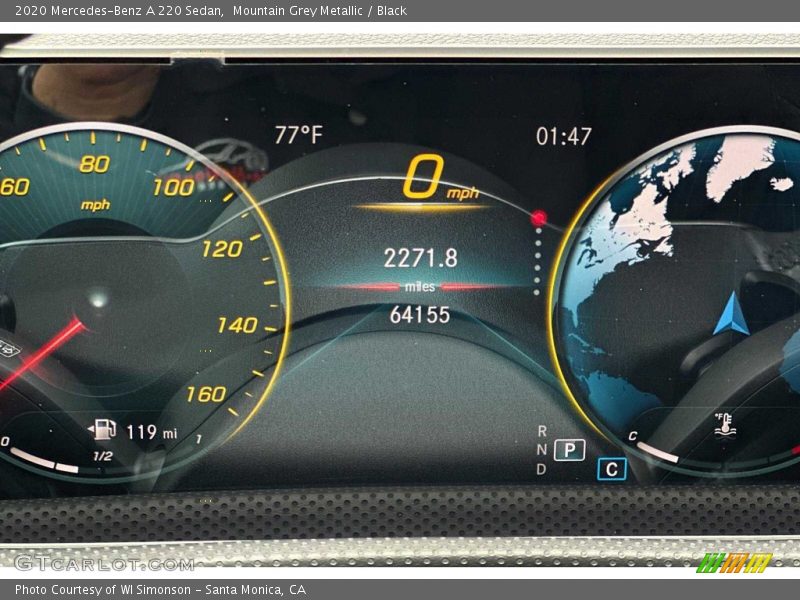Tap the 119 mi fuel range

152,433
